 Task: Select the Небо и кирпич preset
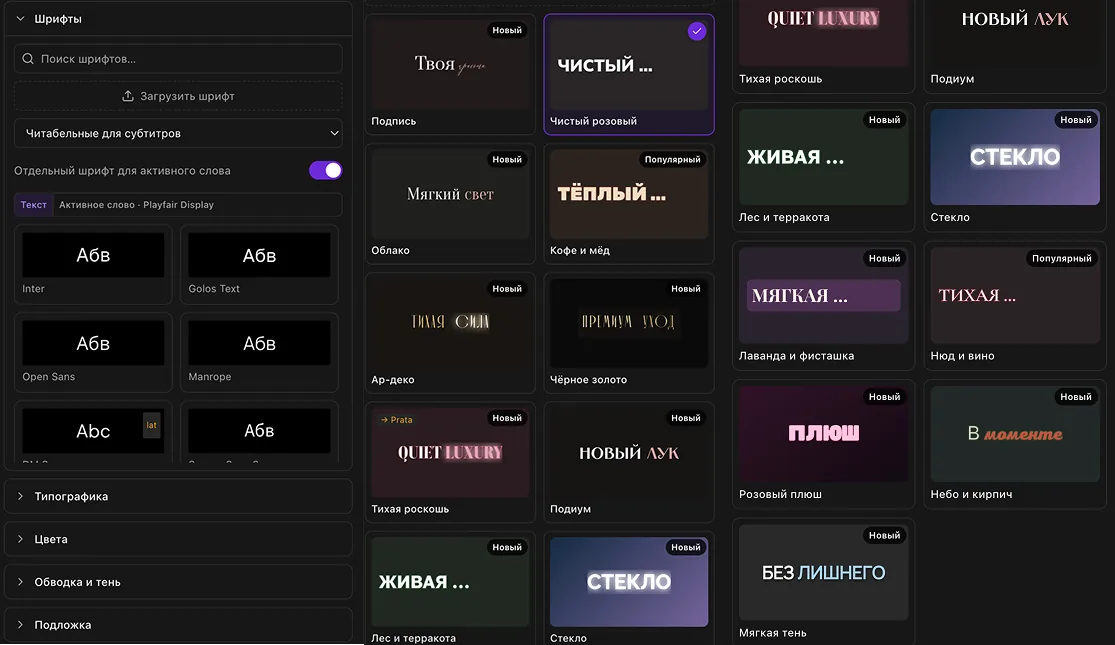1015,444
